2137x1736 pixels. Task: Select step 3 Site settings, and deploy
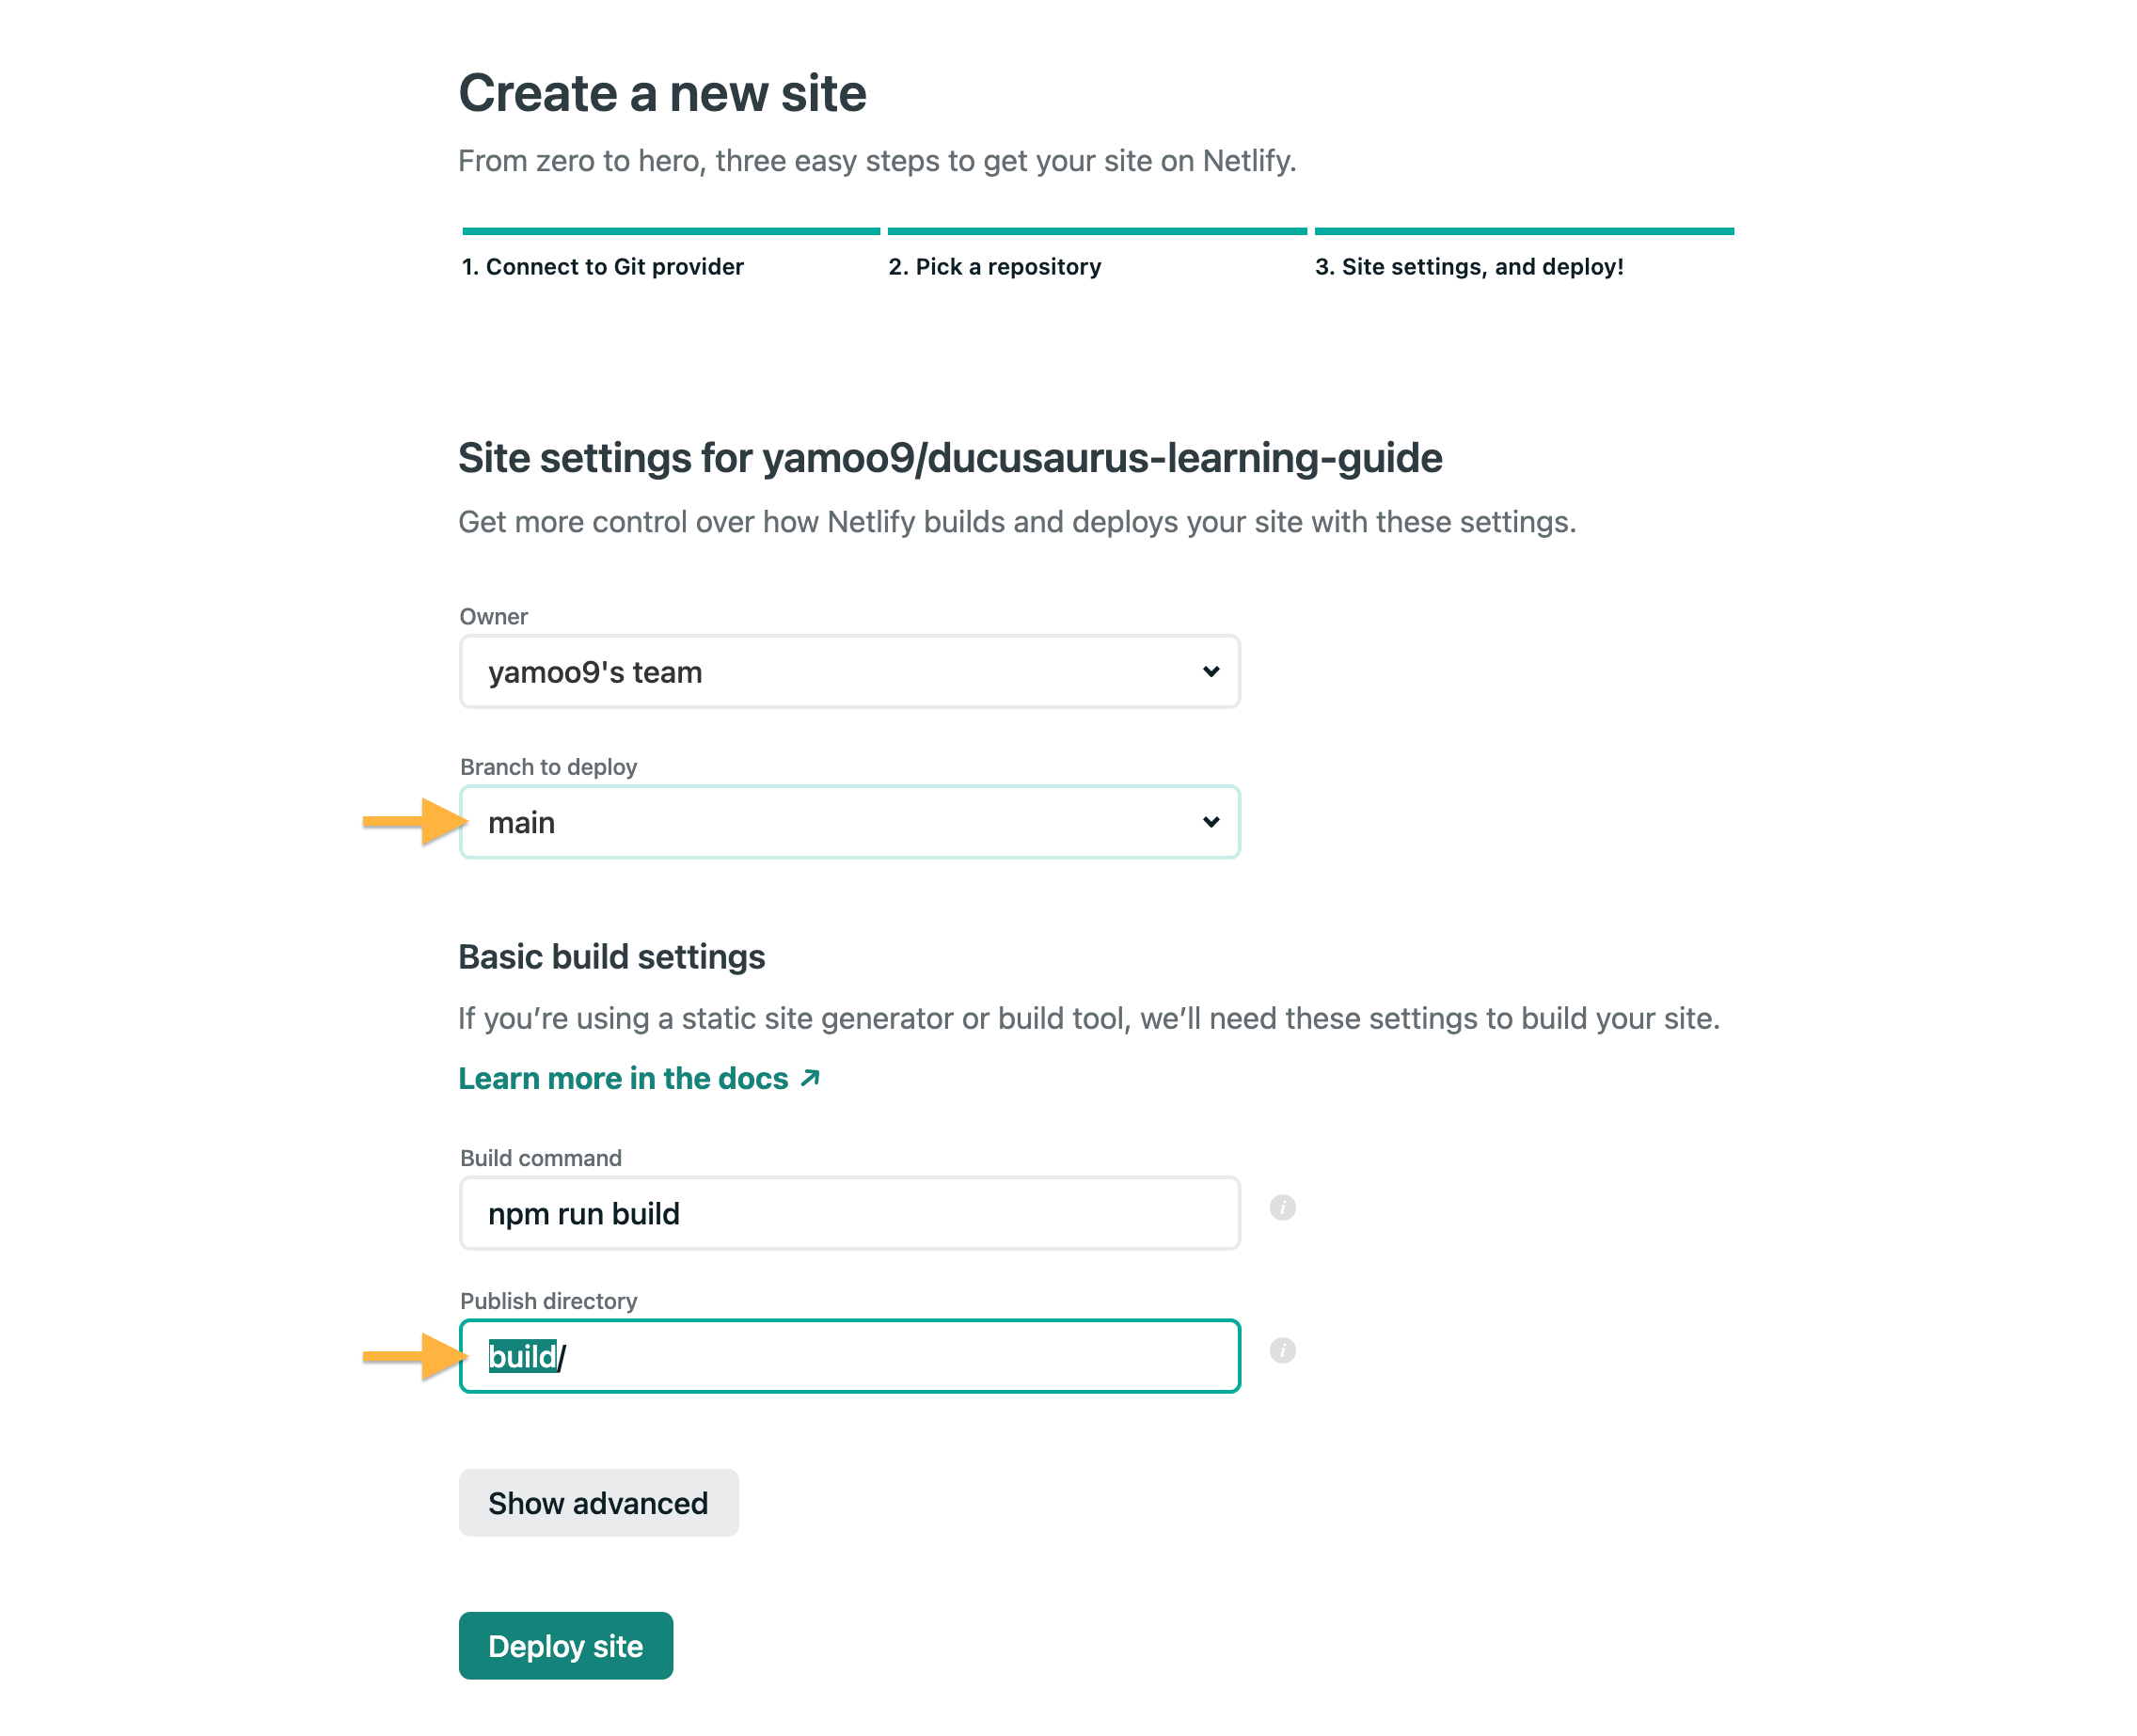(x=1468, y=267)
